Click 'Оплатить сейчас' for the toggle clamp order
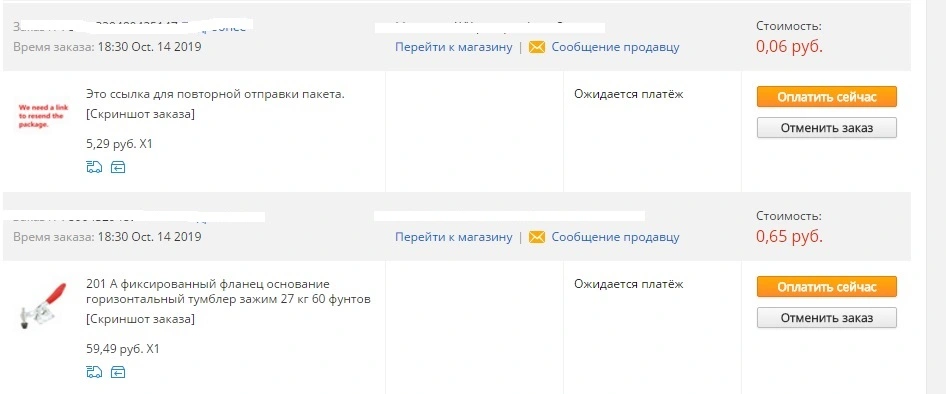 pos(827,287)
